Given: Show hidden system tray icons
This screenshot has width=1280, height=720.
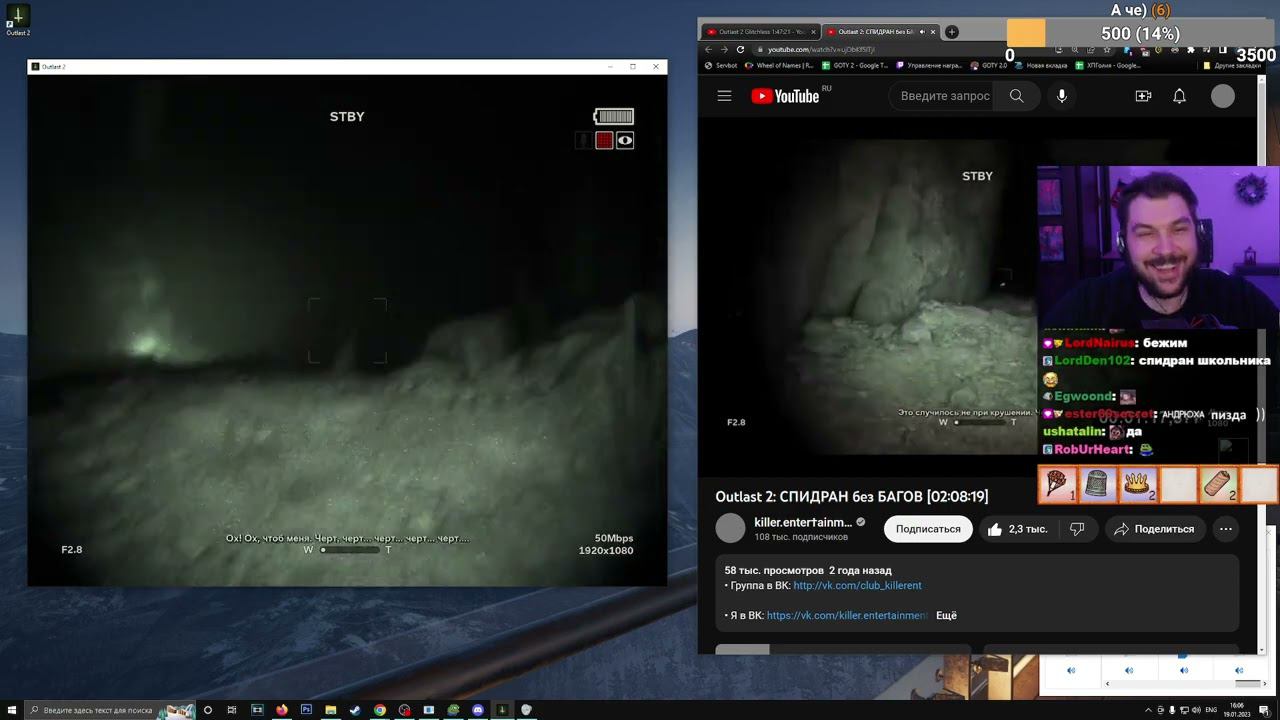Looking at the screenshot, I should tap(1148, 710).
